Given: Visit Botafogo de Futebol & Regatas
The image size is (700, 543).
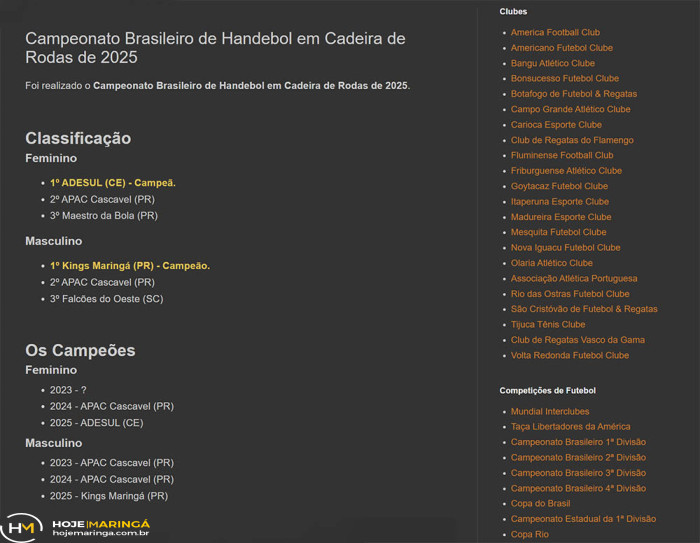Looking at the screenshot, I should click(574, 94).
